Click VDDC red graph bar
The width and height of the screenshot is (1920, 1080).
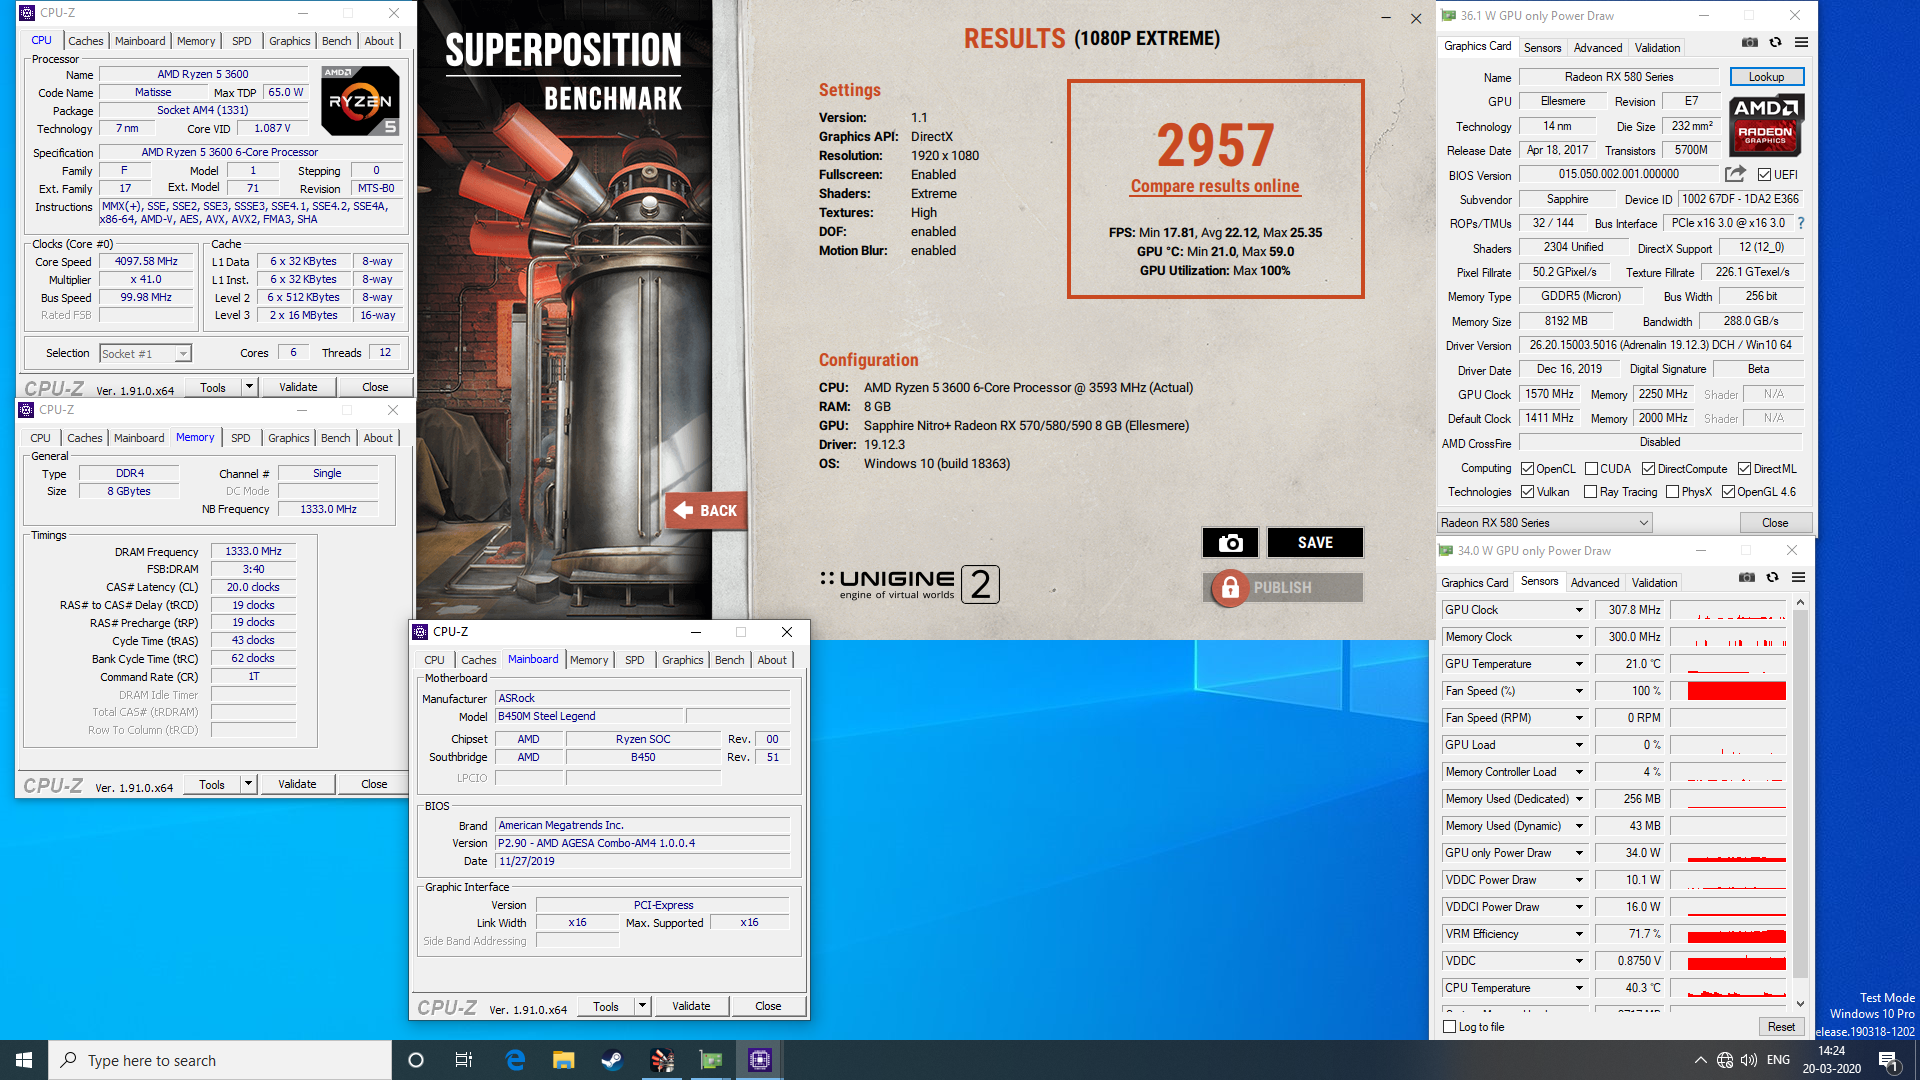click(x=1736, y=963)
